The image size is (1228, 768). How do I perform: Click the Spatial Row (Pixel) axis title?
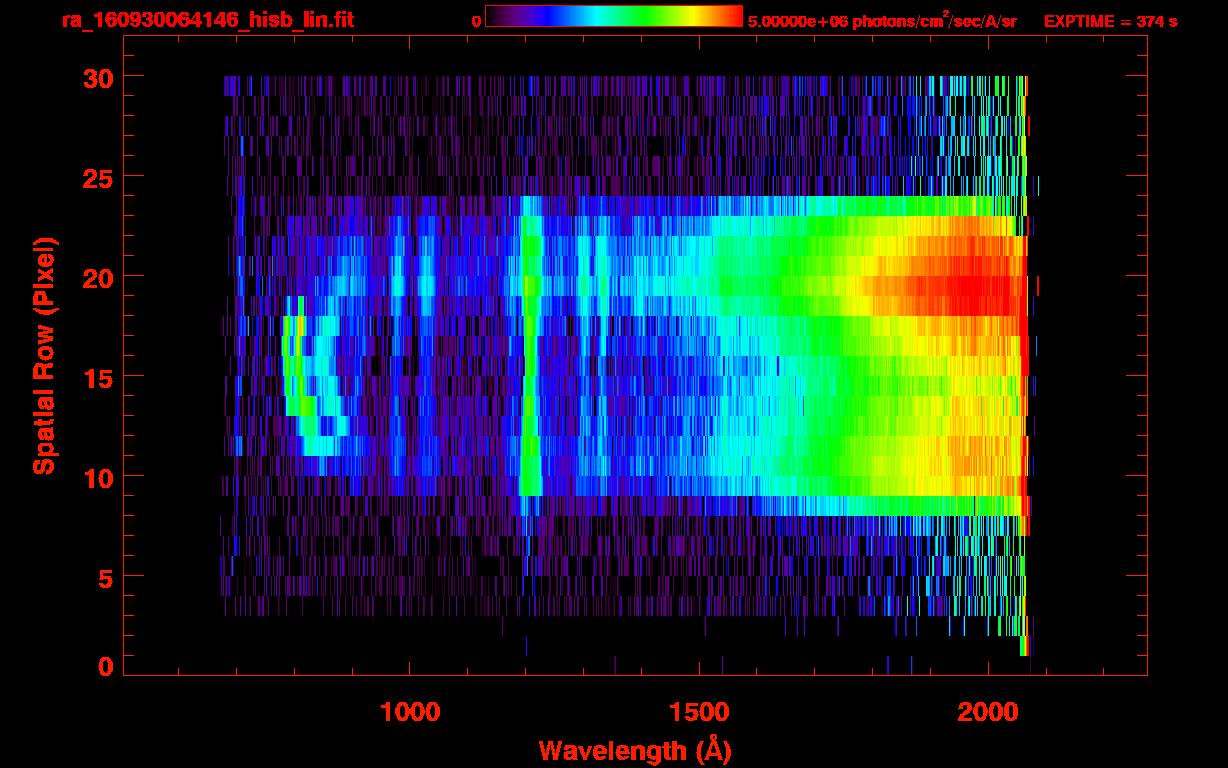[44, 355]
